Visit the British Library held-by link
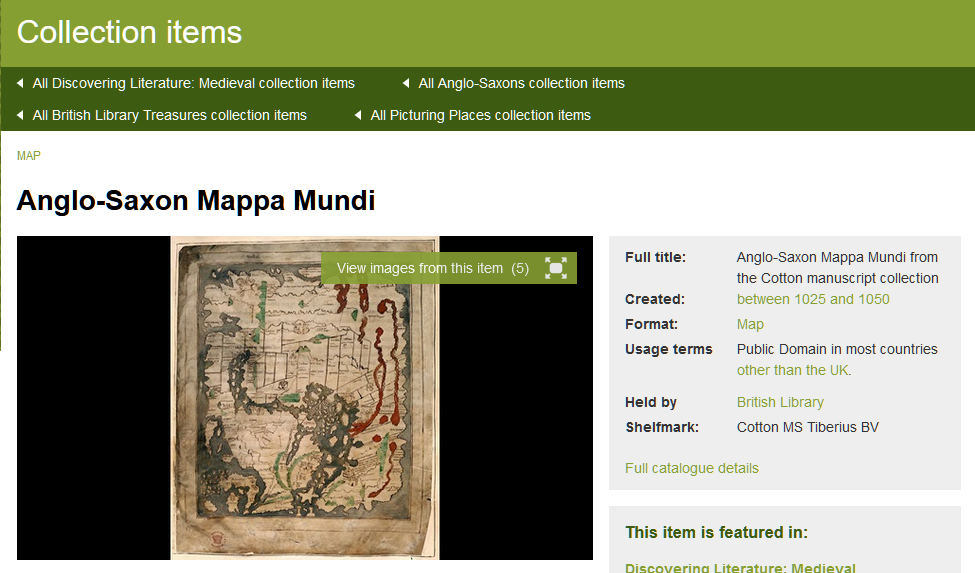The width and height of the screenshot is (975, 573). pos(780,402)
